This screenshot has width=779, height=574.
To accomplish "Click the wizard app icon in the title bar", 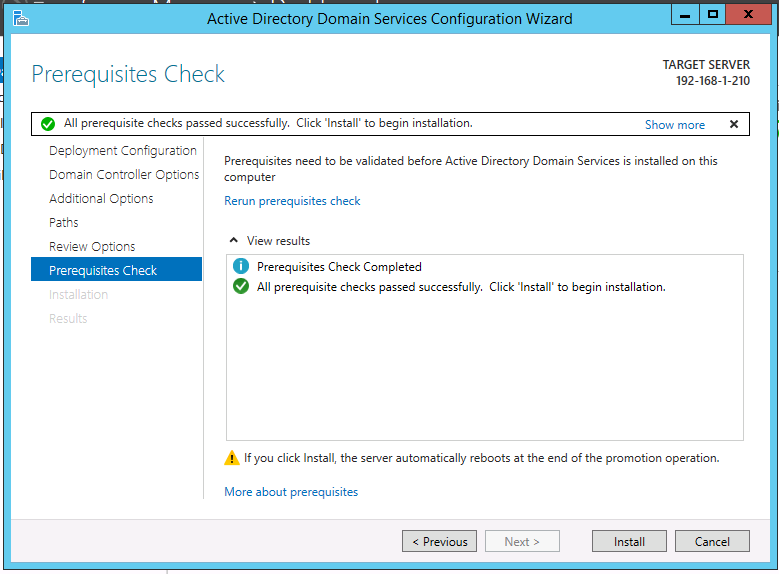I will click(20, 18).
